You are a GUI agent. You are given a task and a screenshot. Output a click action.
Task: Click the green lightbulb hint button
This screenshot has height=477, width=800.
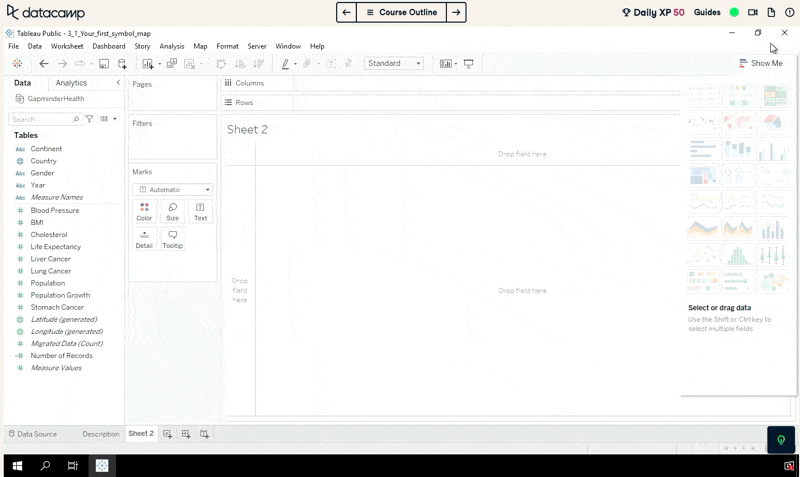click(x=781, y=440)
